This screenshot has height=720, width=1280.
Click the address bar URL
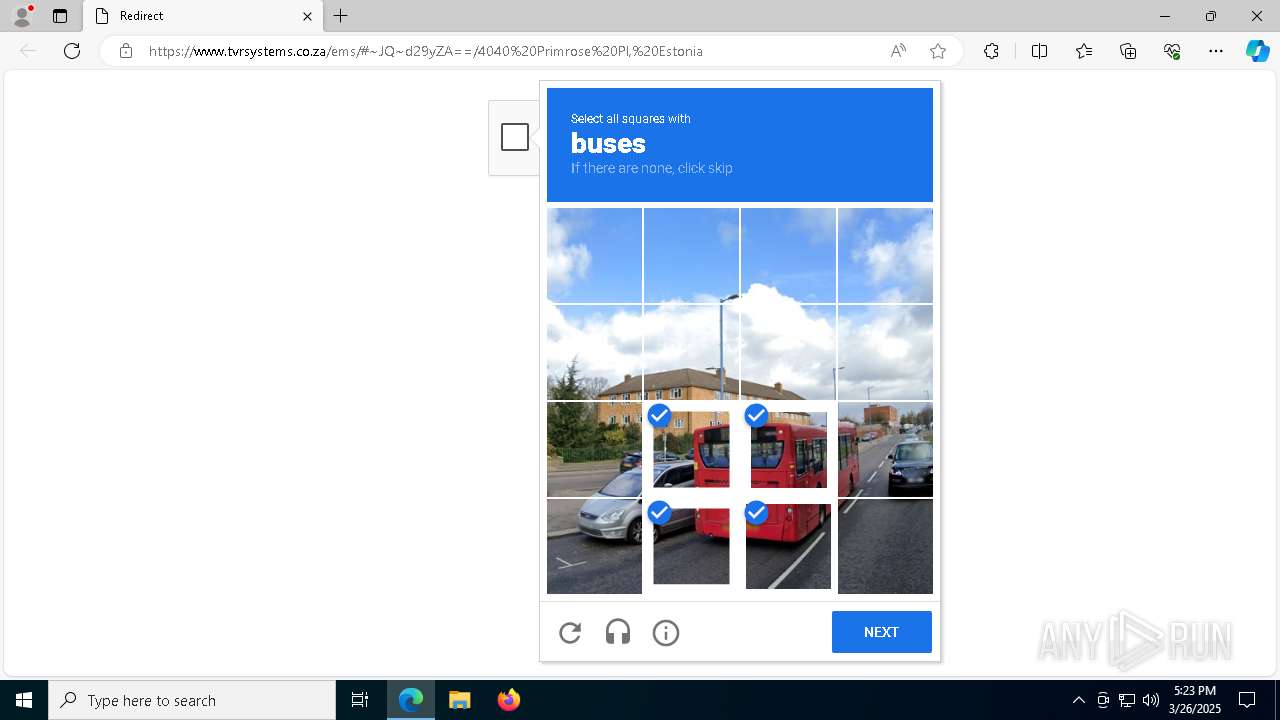pos(426,51)
